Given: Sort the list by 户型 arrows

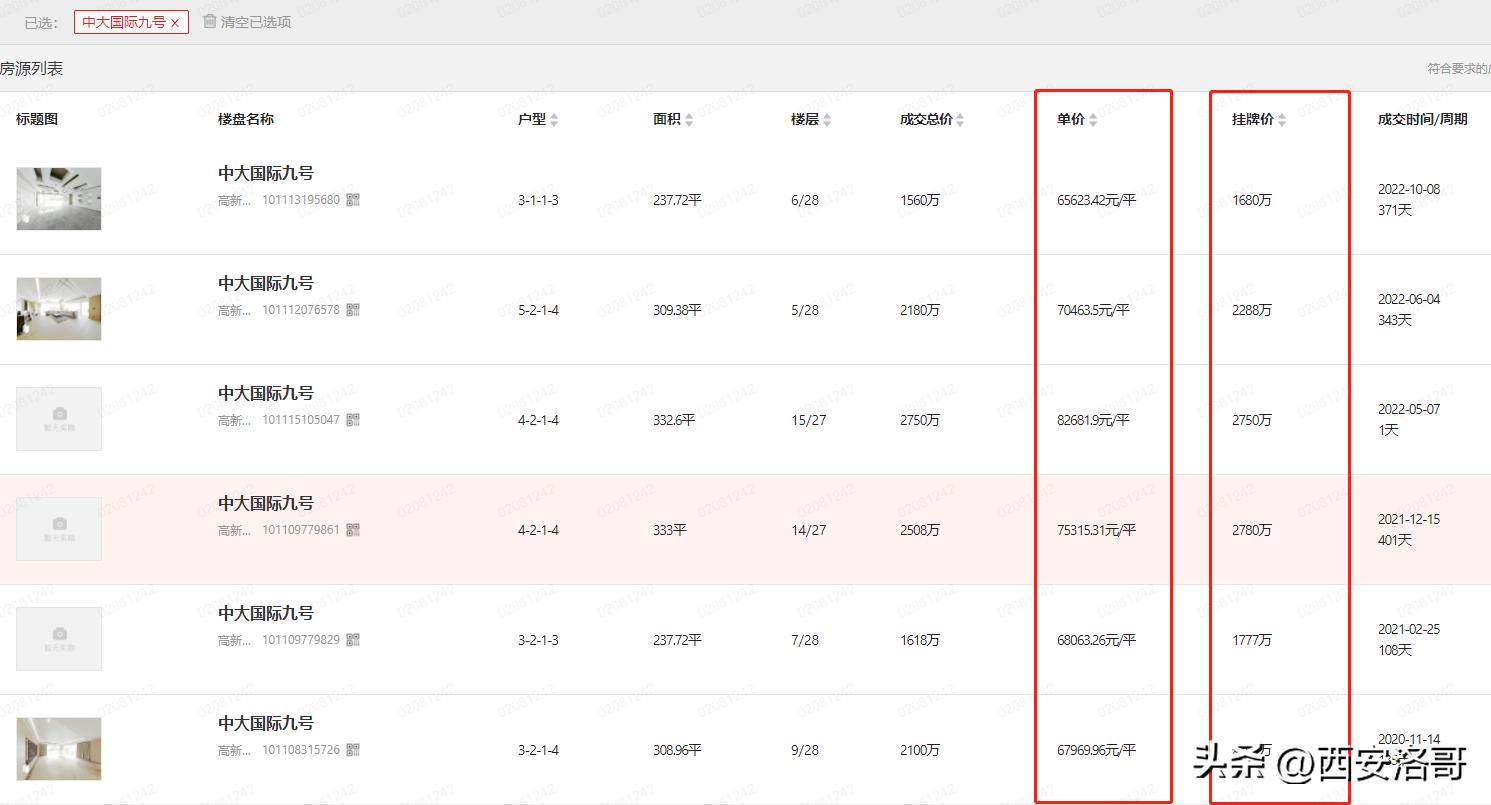Looking at the screenshot, I should click(x=554, y=120).
